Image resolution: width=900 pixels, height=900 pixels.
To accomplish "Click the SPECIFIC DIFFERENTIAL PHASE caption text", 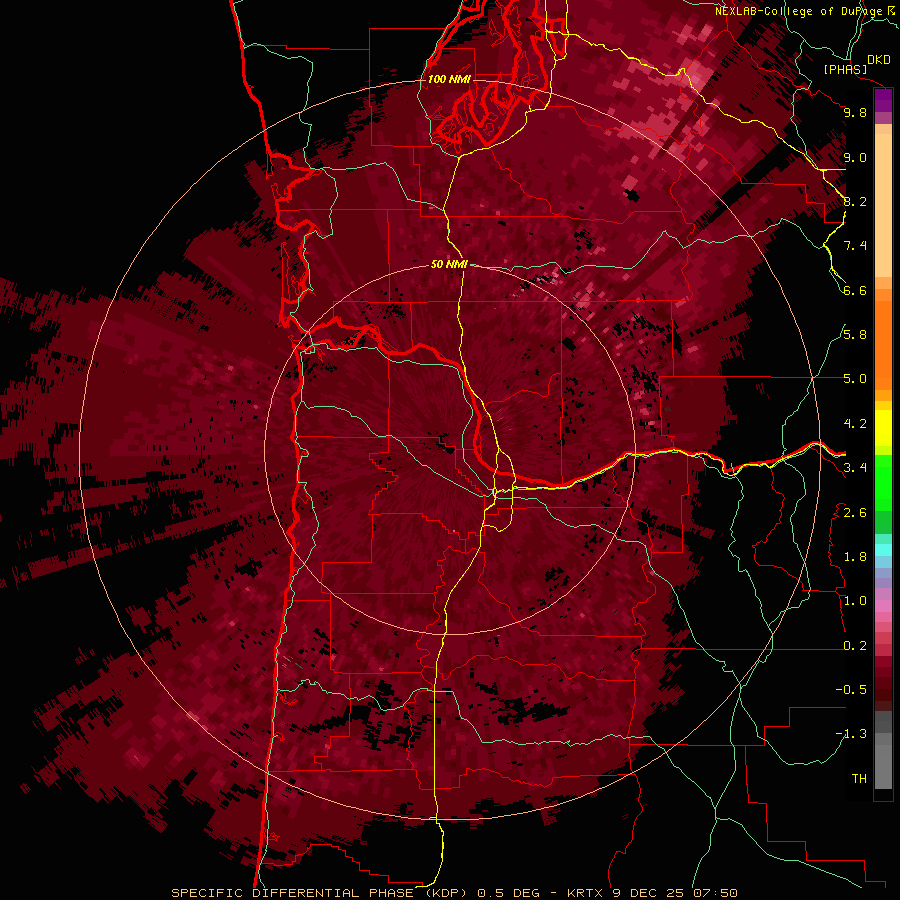I will tap(292, 893).
